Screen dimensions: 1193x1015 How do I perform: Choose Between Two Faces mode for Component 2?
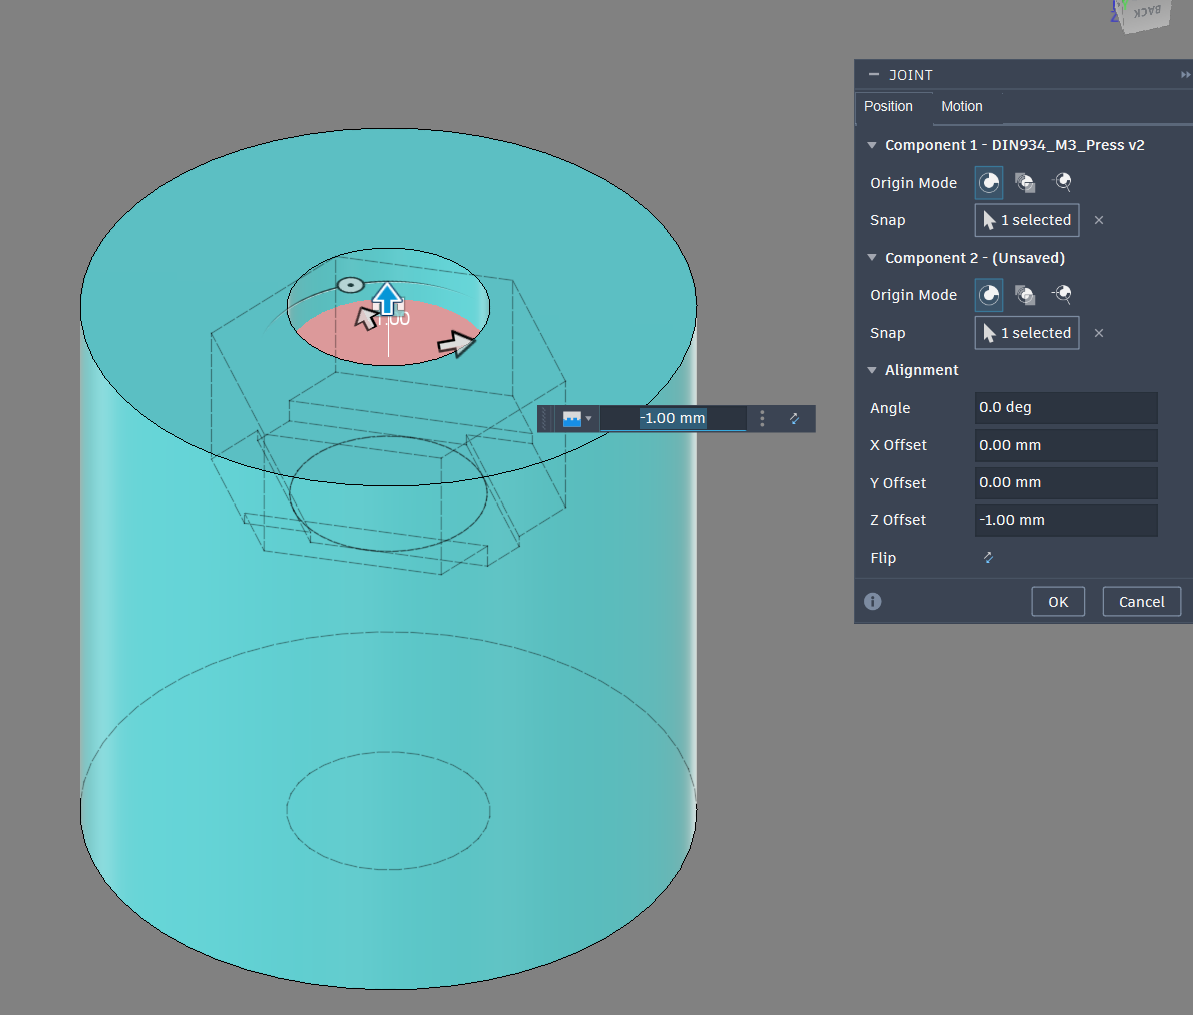click(1025, 295)
